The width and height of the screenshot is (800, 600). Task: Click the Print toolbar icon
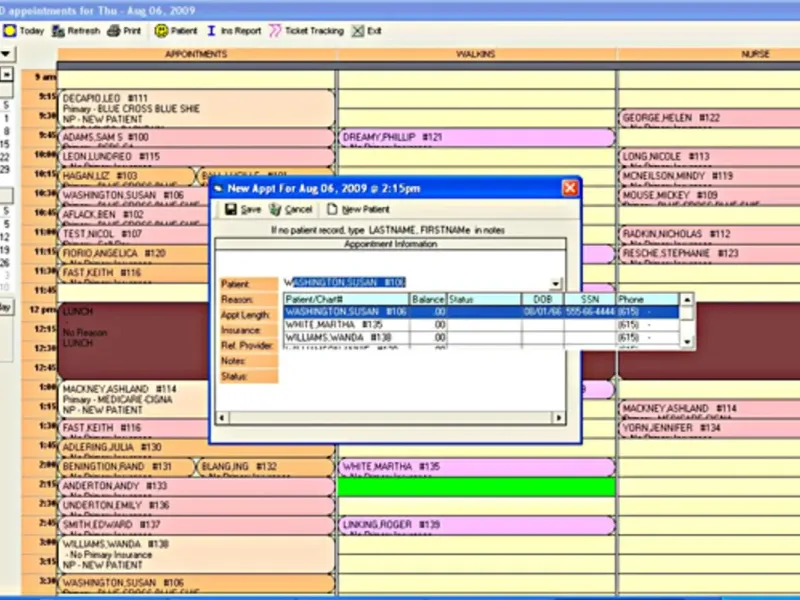coord(113,31)
